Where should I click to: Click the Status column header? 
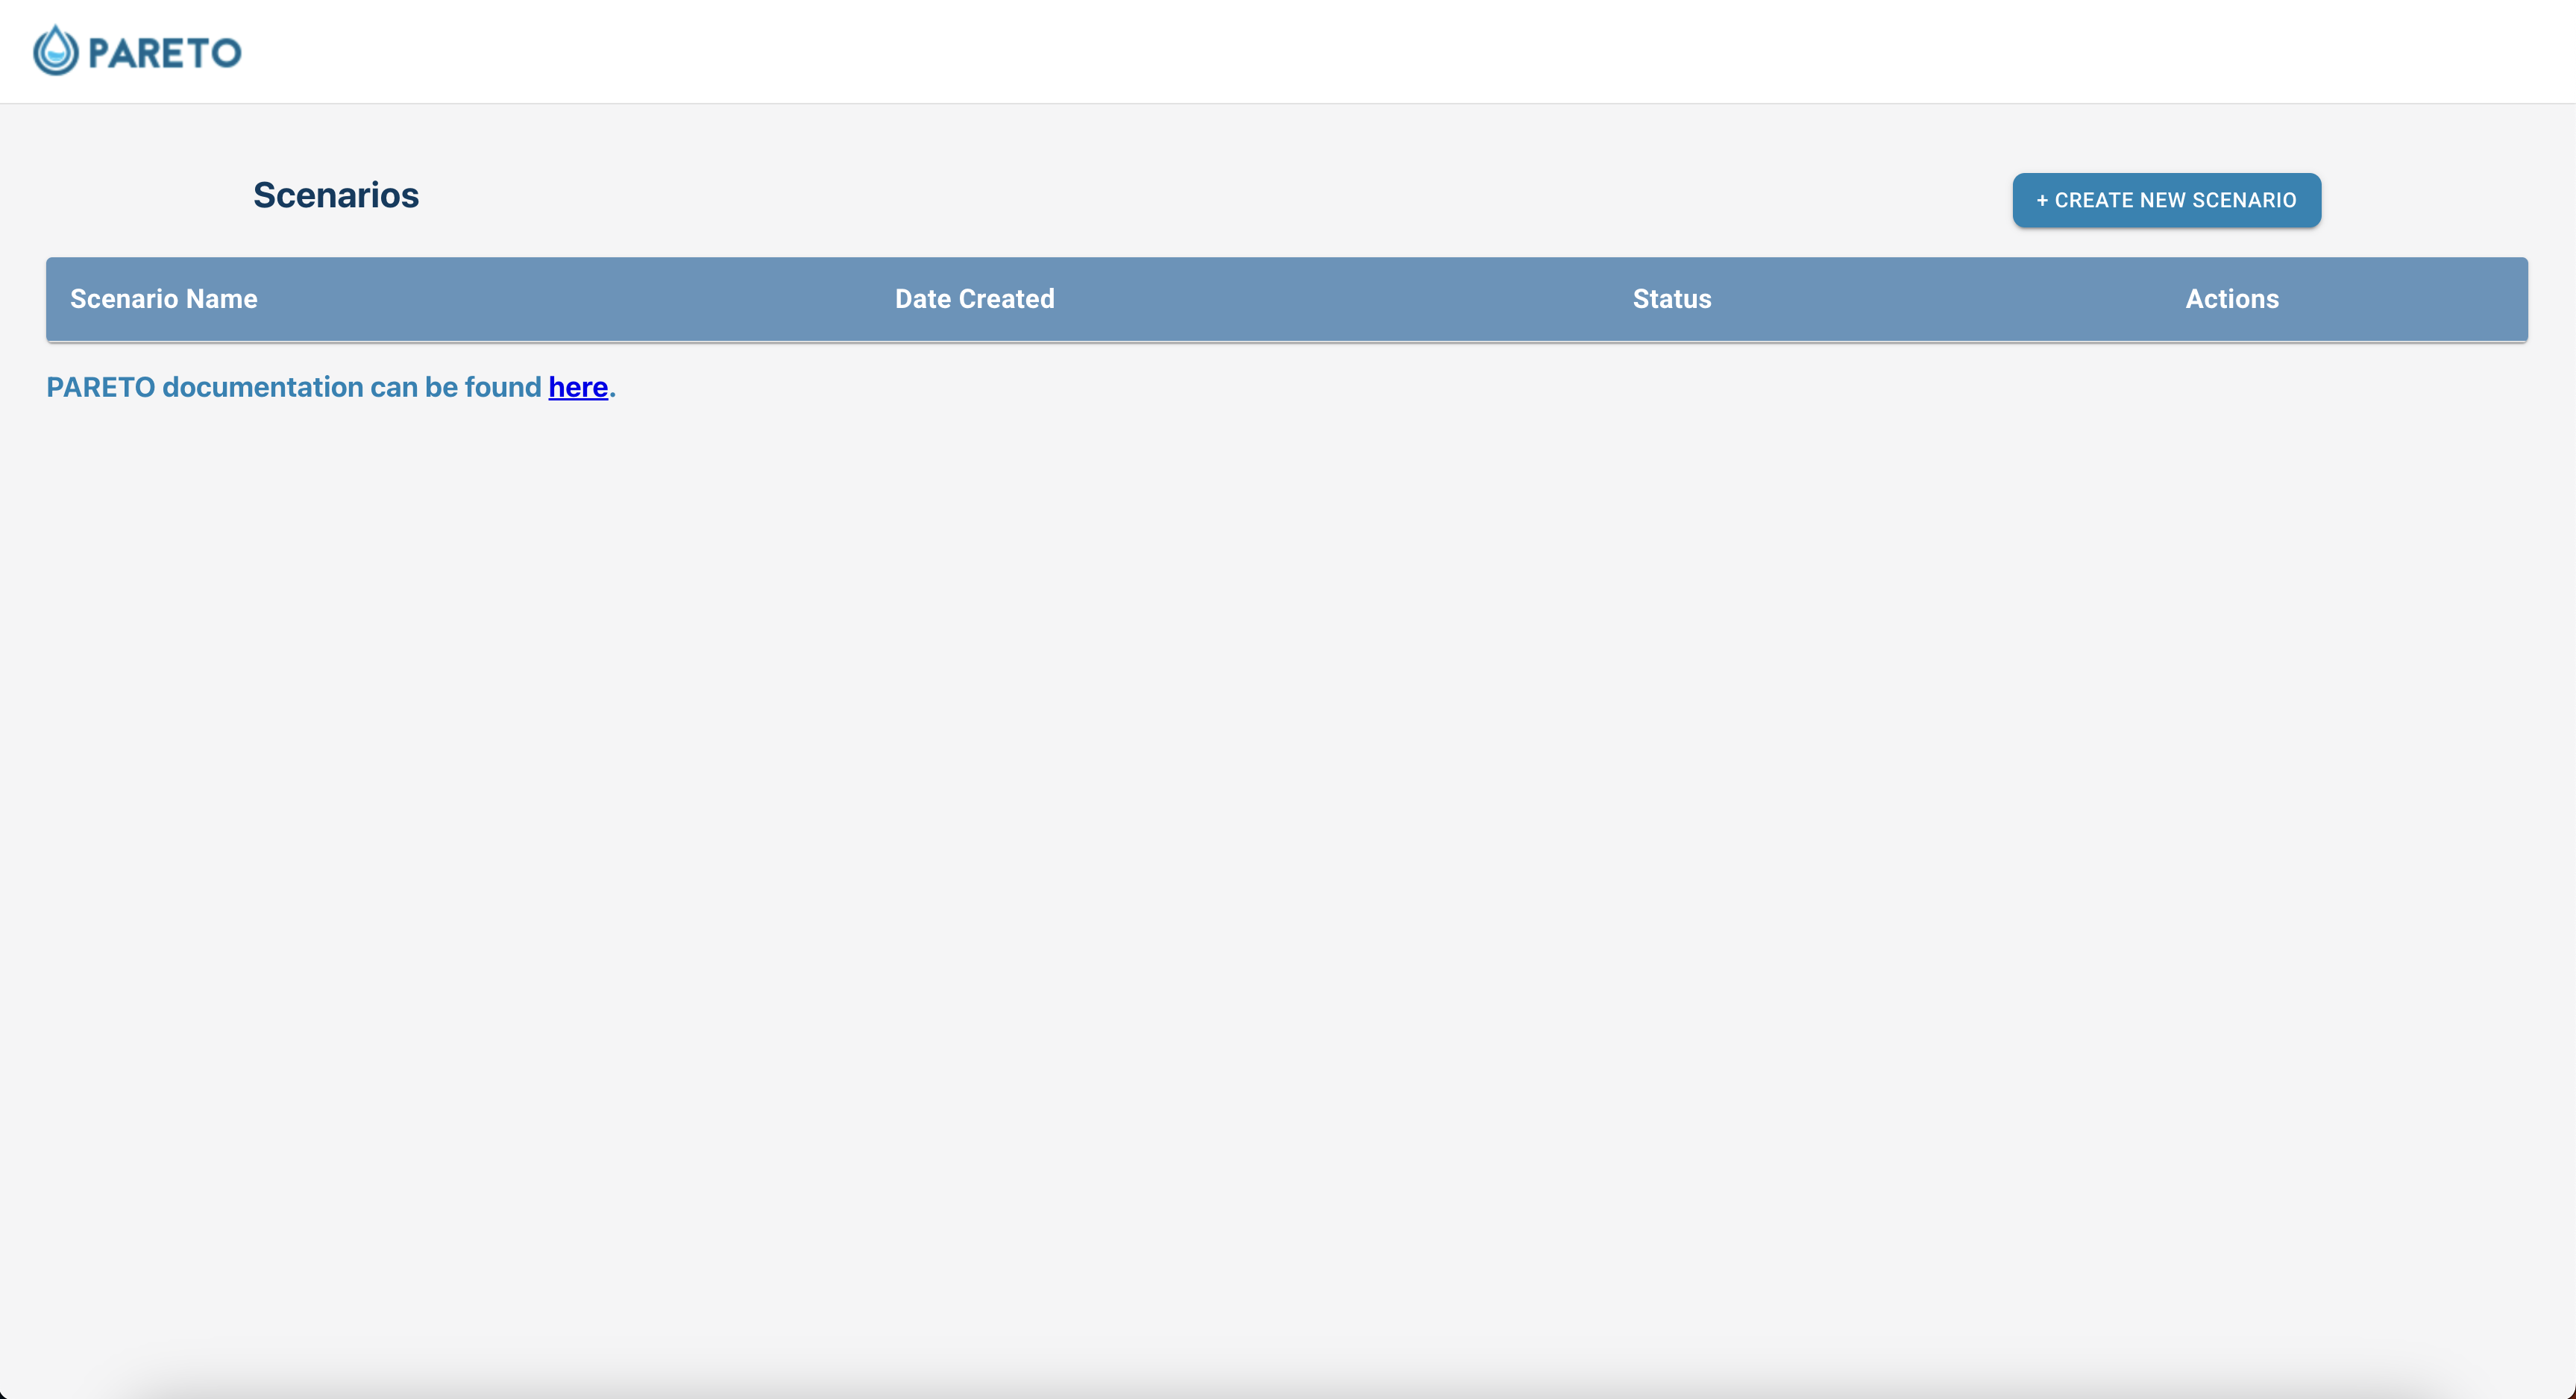tap(1672, 299)
